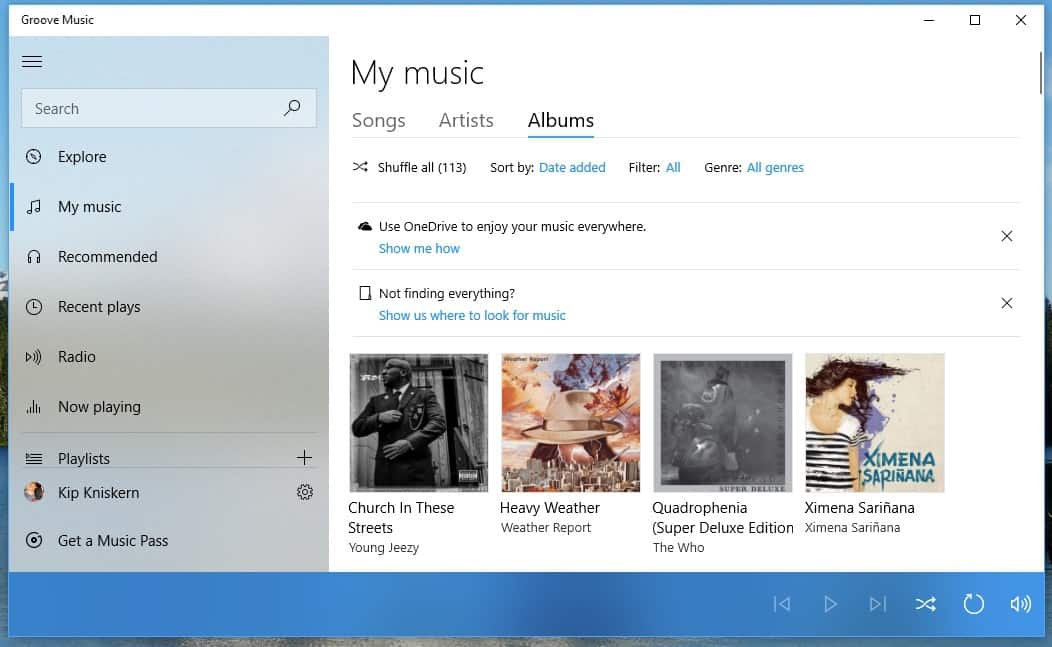Viewport: 1052px width, 647px height.
Task: Click next track button
Action: [x=878, y=604]
